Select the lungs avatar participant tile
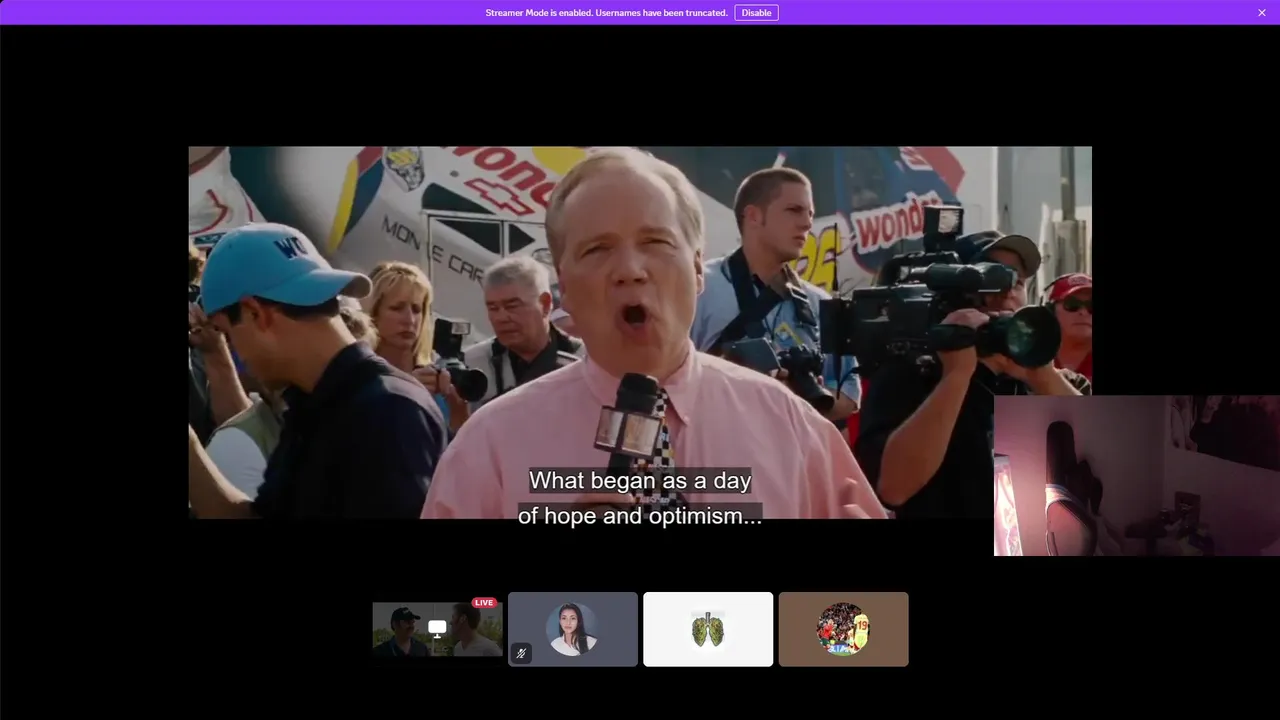The width and height of the screenshot is (1280, 720). pyautogui.click(x=708, y=629)
